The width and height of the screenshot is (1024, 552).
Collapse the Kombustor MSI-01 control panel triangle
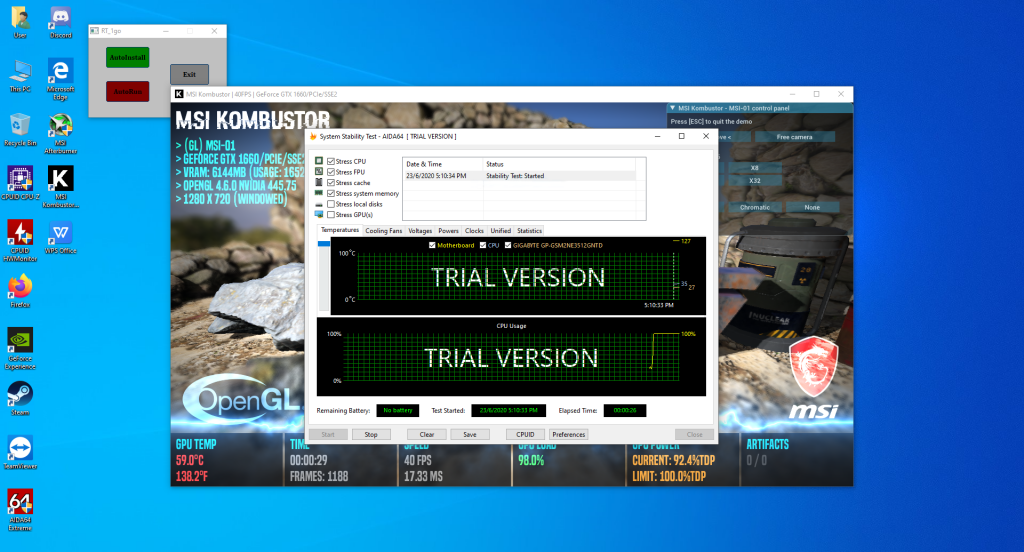point(673,108)
